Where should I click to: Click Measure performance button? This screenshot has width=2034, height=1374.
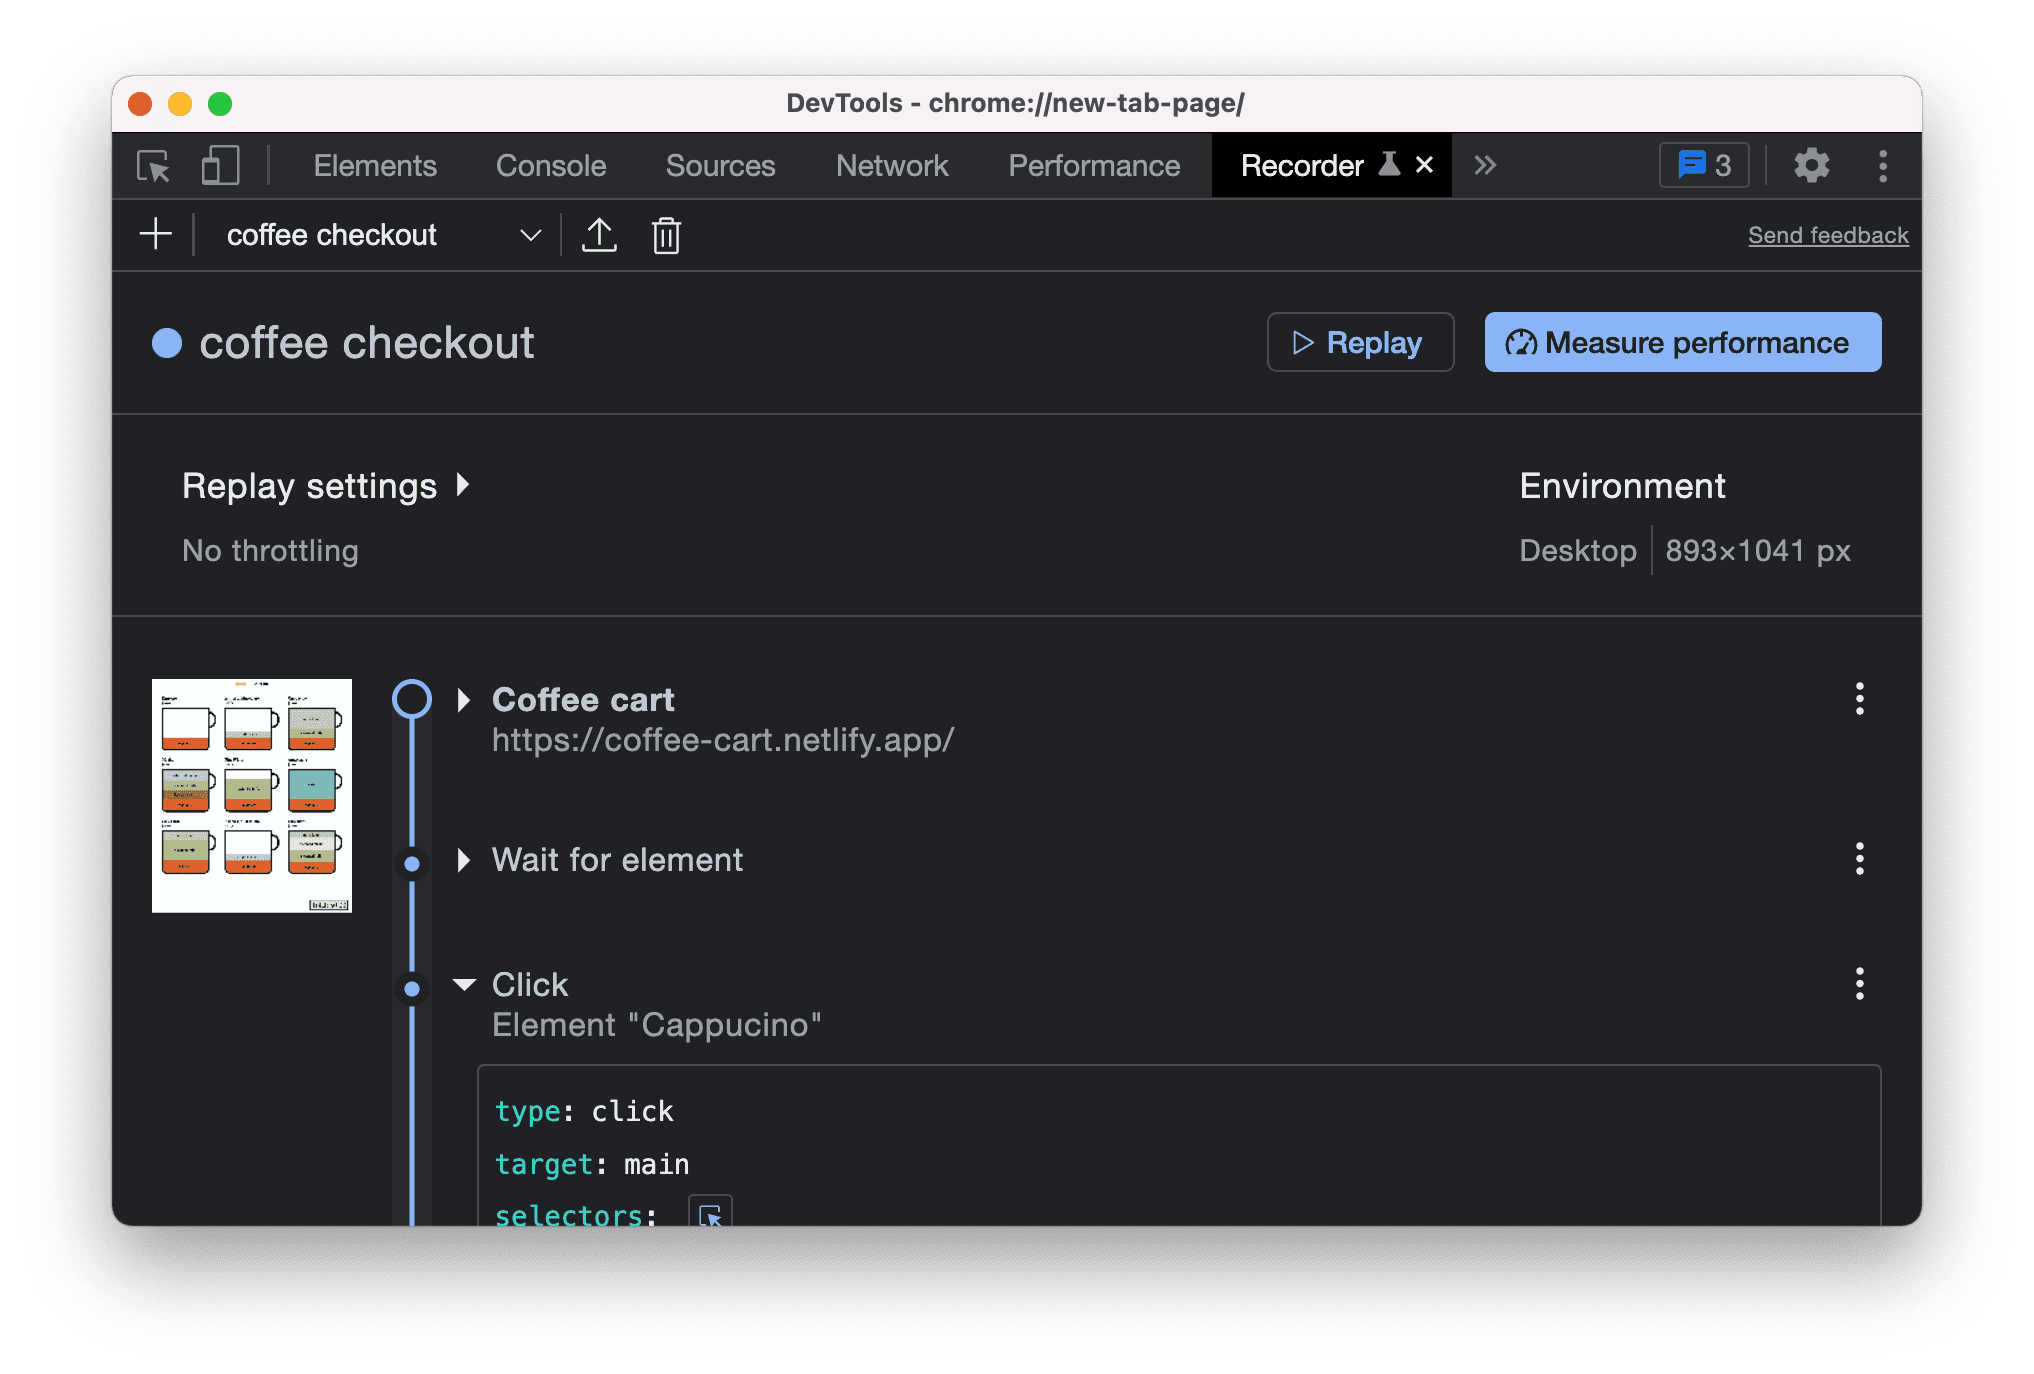coord(1681,340)
